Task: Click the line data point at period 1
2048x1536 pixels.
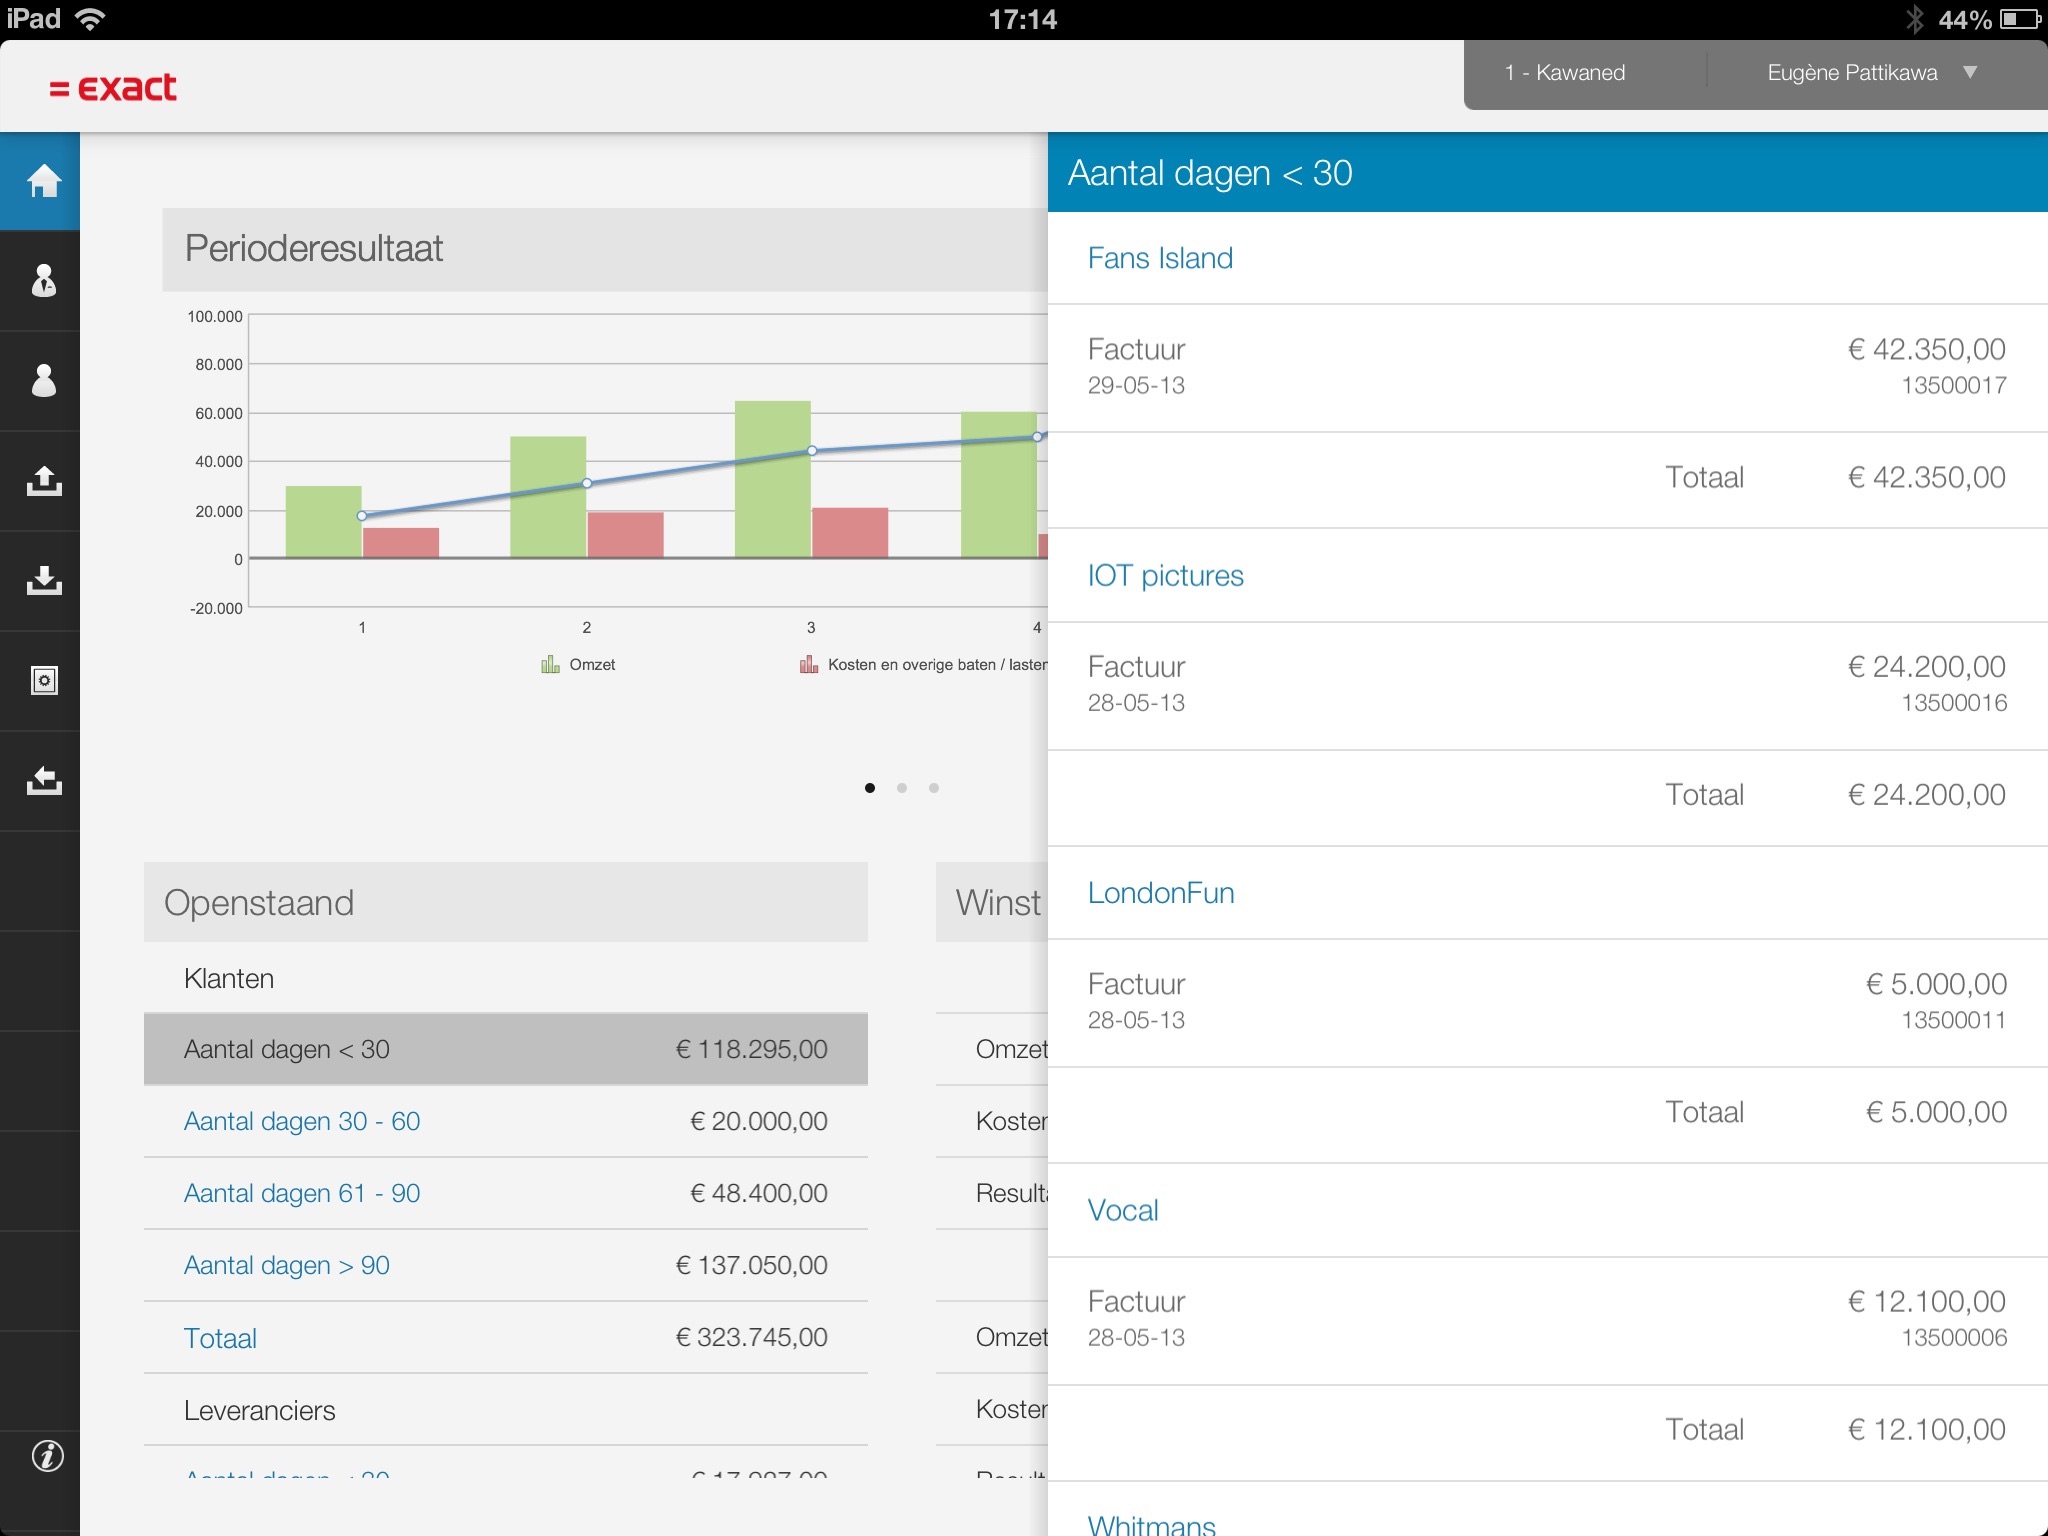Action: 362,516
